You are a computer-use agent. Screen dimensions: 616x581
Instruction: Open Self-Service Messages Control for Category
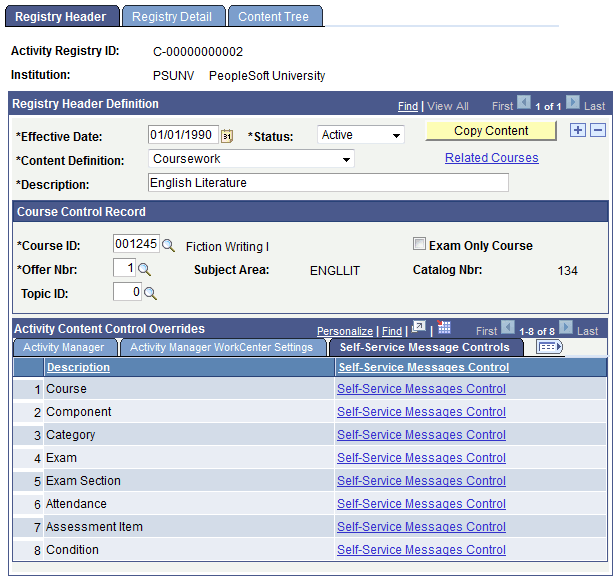(x=421, y=434)
